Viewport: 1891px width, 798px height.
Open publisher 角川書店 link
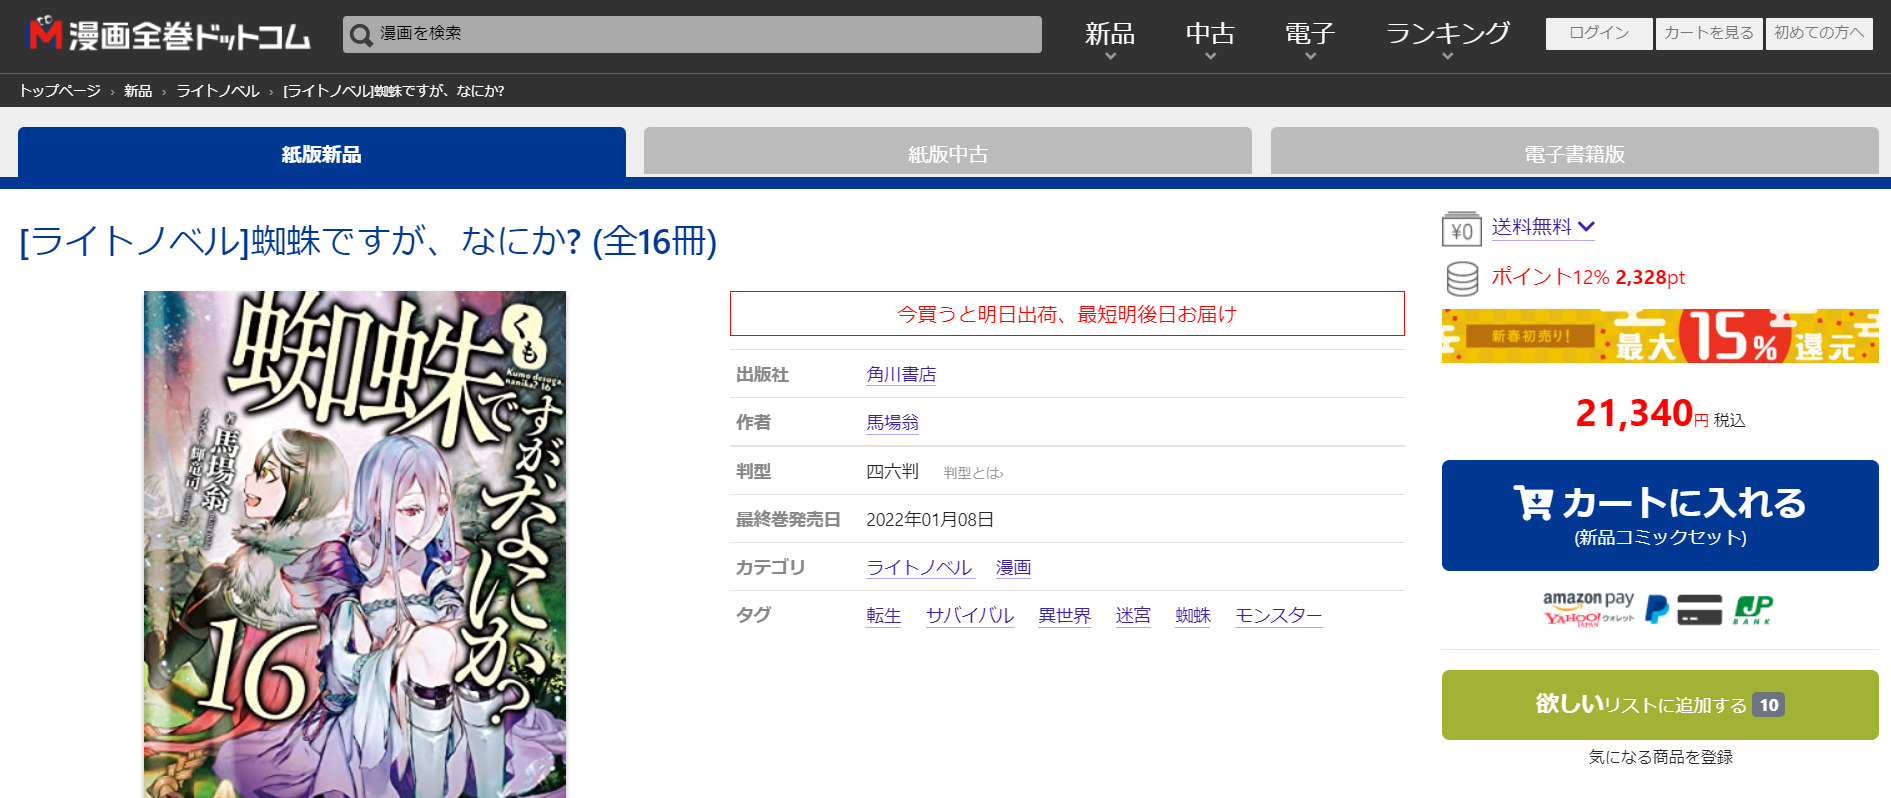click(x=901, y=374)
